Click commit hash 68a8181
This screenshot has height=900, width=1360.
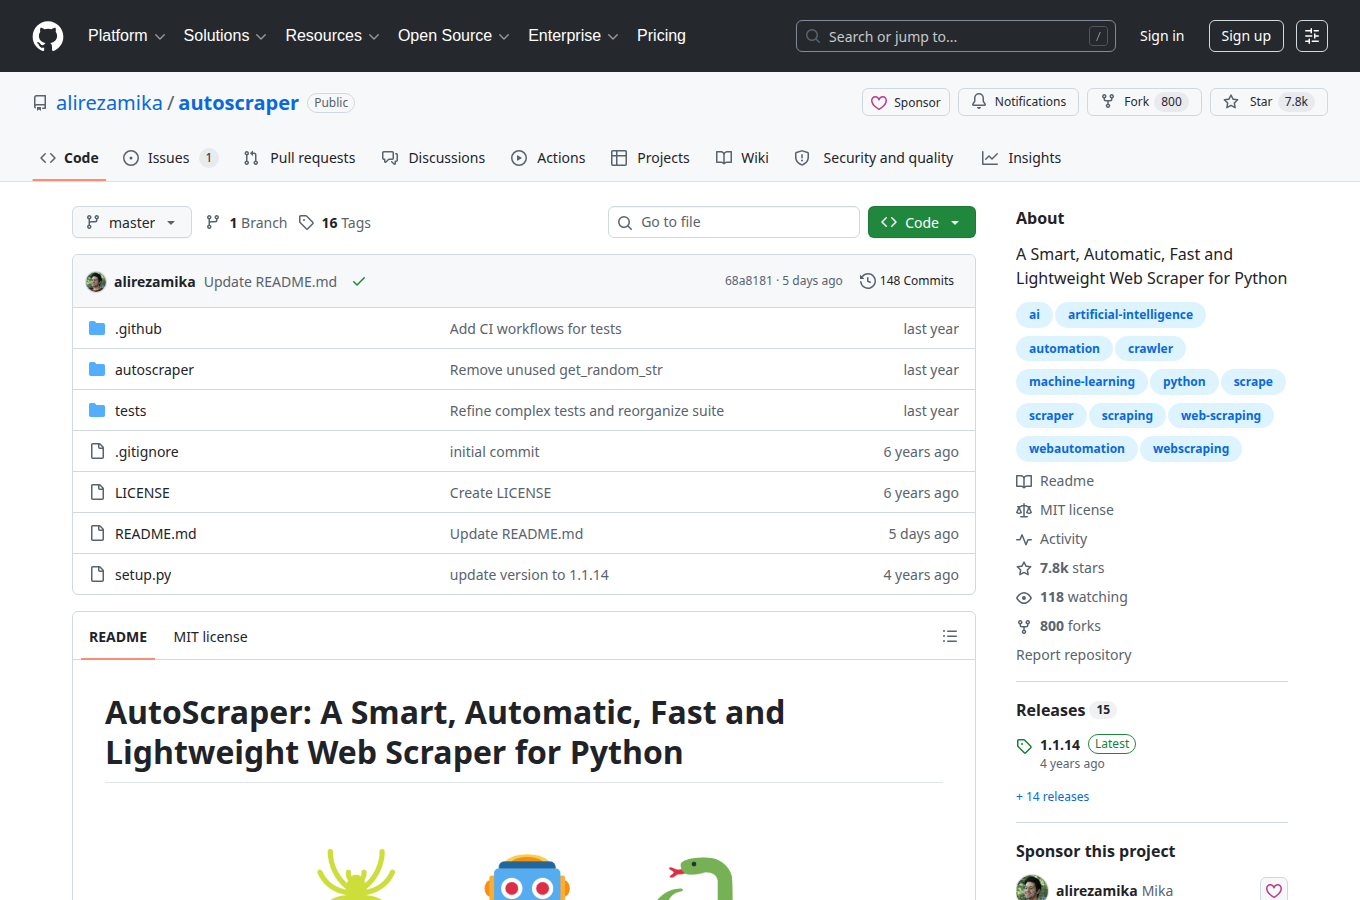pos(748,281)
